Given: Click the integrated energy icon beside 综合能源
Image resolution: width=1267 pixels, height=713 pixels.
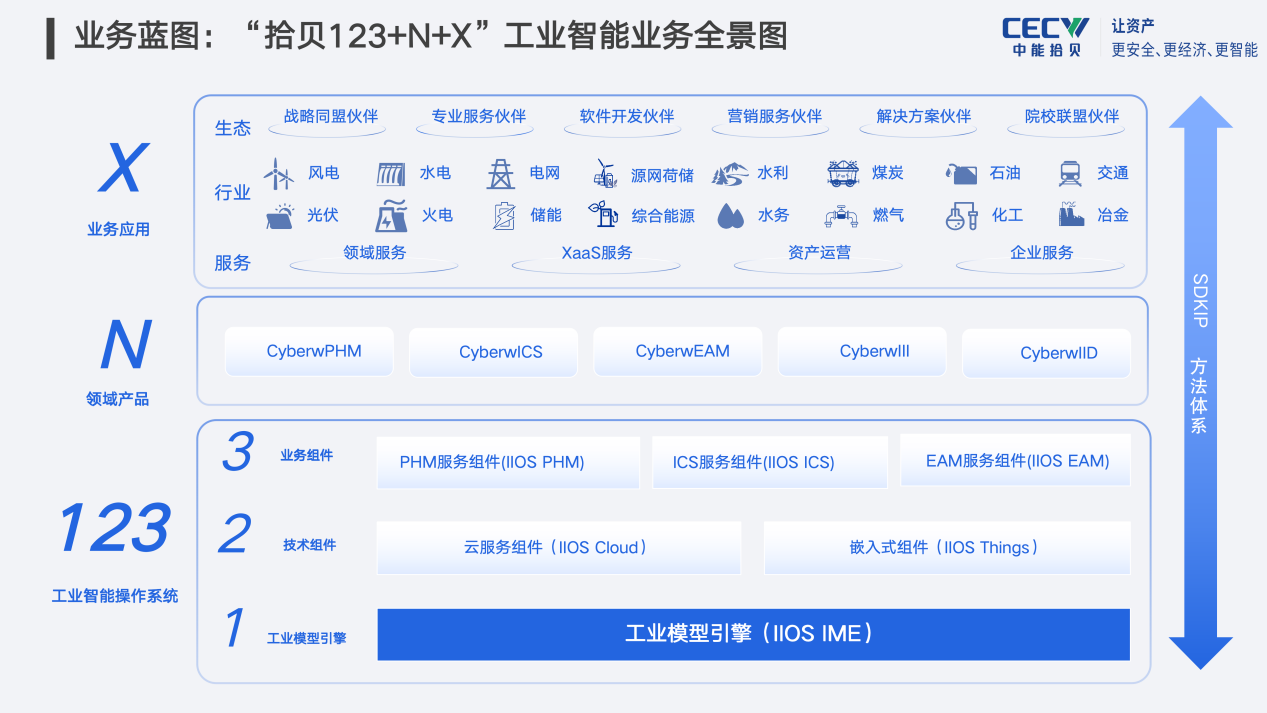Looking at the screenshot, I should (x=603, y=215).
